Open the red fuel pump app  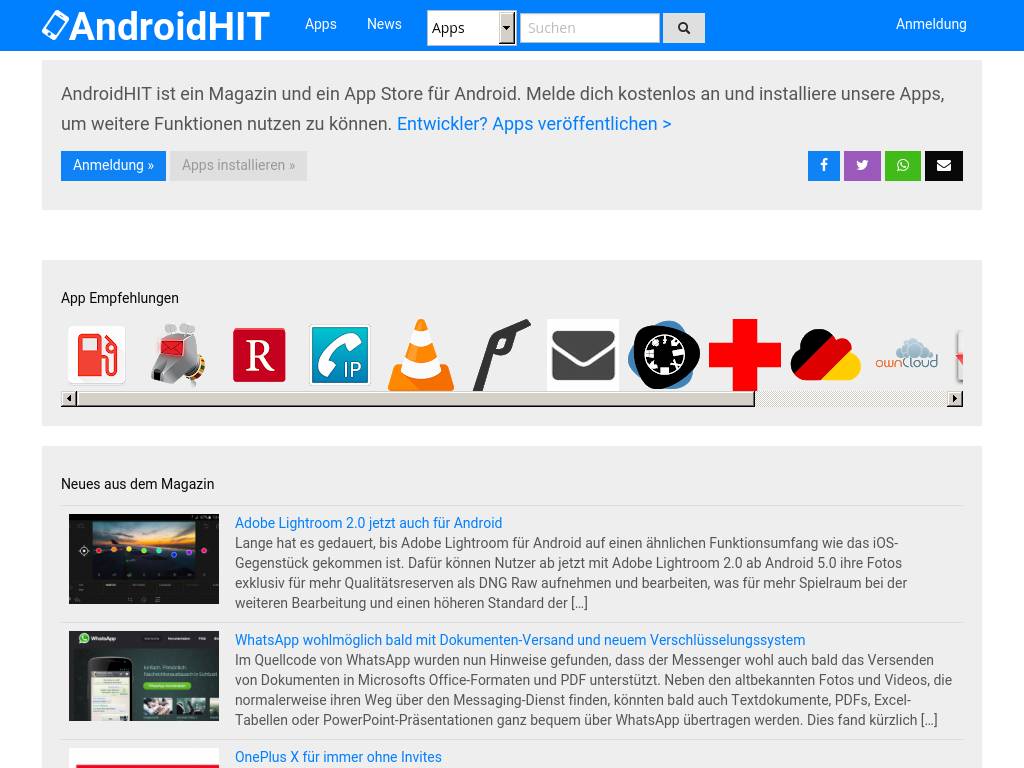(97, 355)
